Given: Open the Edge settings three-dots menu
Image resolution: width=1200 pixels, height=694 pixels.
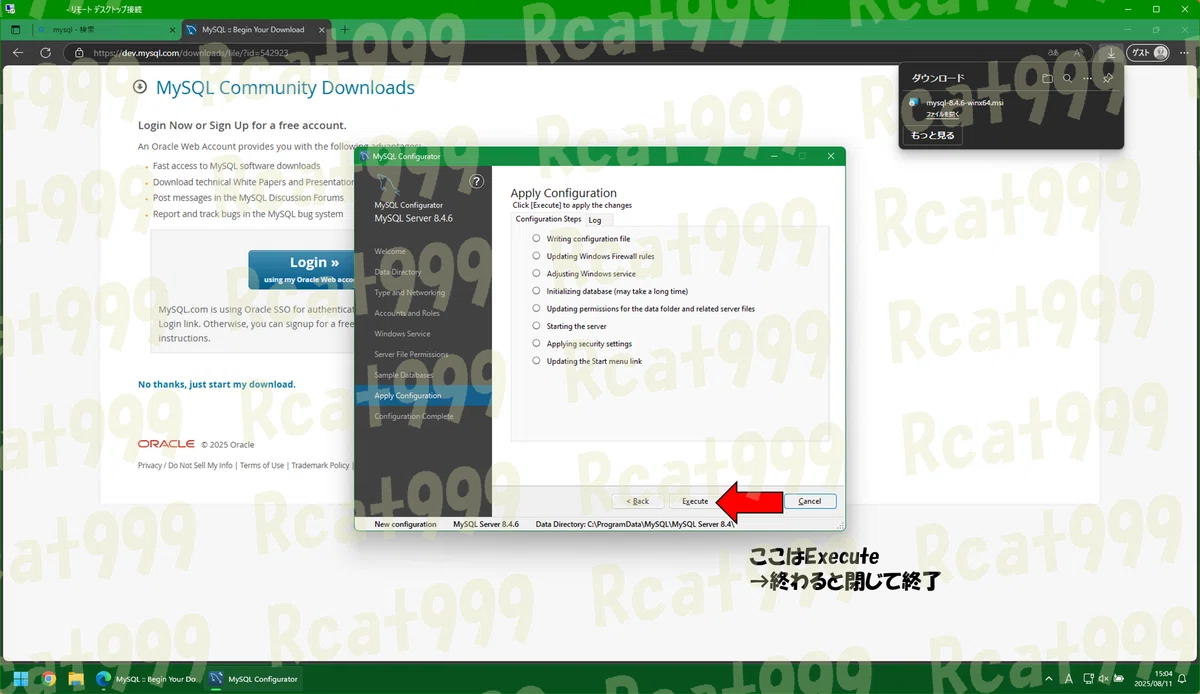Looking at the screenshot, I should pos(1183,53).
